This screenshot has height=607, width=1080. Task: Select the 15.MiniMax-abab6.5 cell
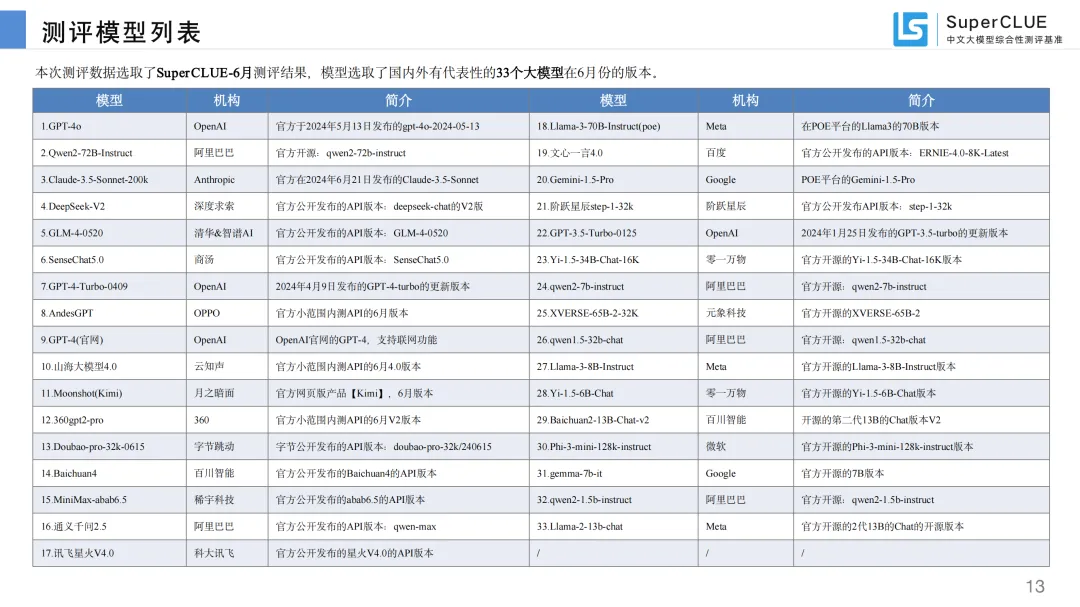pyautogui.click(x=110, y=500)
